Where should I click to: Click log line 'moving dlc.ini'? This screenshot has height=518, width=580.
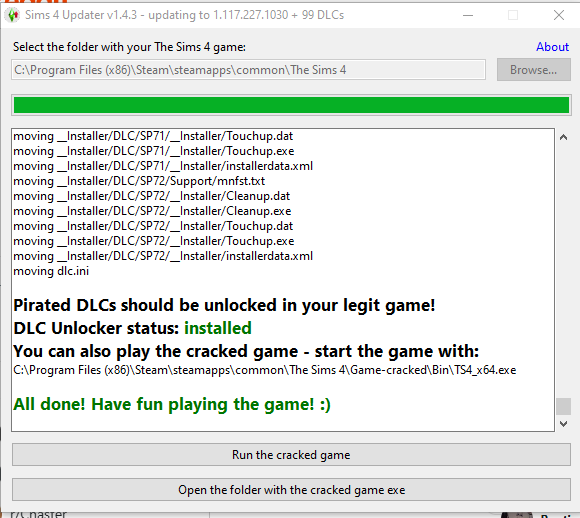[x=51, y=271]
